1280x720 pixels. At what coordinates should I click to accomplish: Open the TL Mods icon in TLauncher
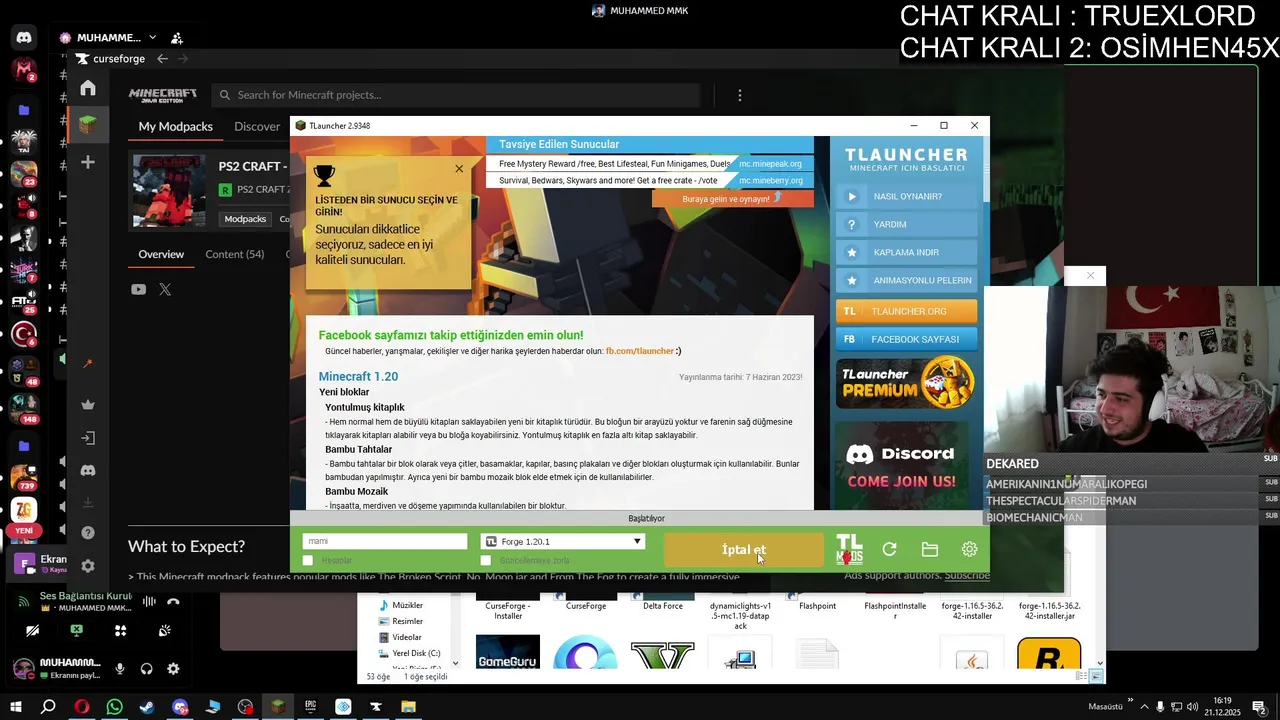click(849, 549)
